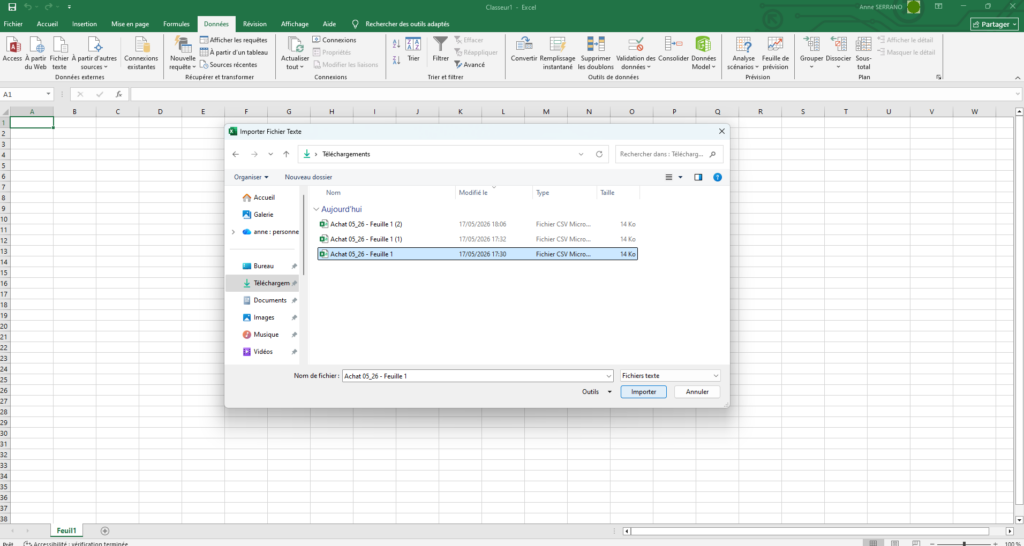Screen dimensions: 1024x546
Task: Add a new sheet with the plus icon
Action: 104,531
